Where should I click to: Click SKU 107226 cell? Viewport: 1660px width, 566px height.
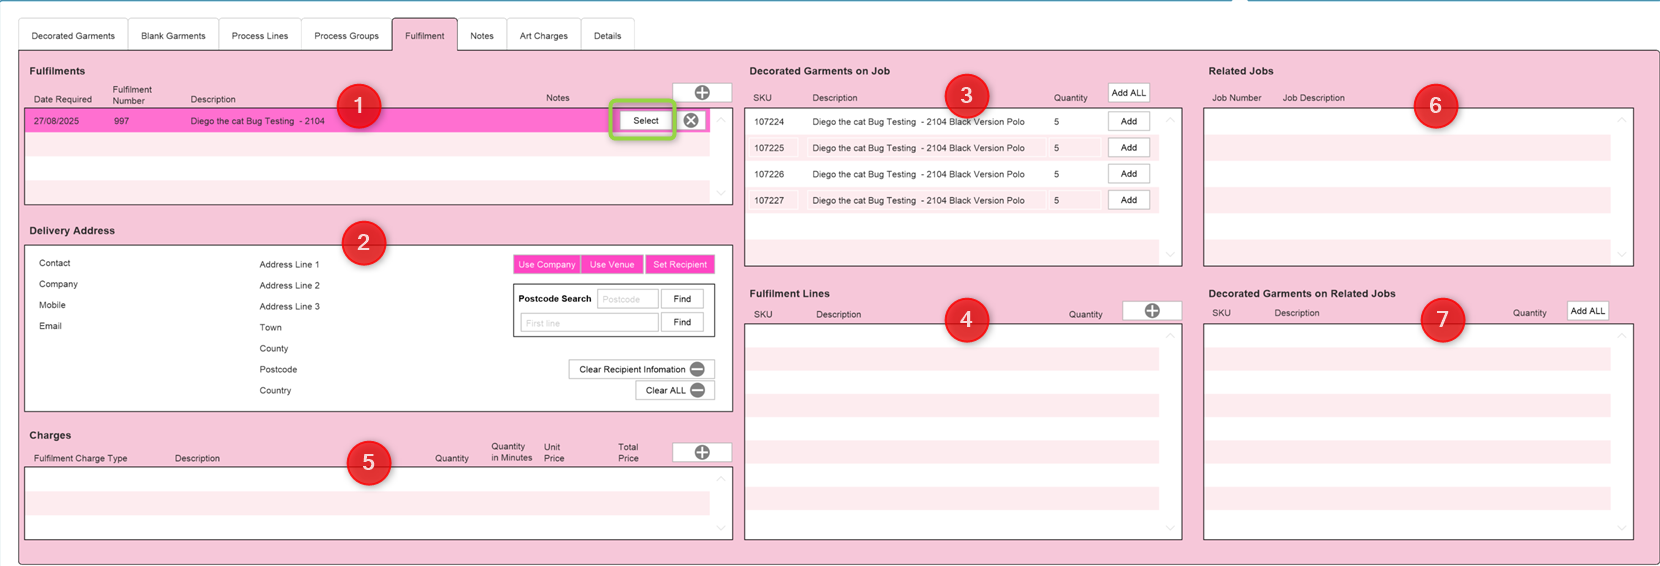[769, 174]
